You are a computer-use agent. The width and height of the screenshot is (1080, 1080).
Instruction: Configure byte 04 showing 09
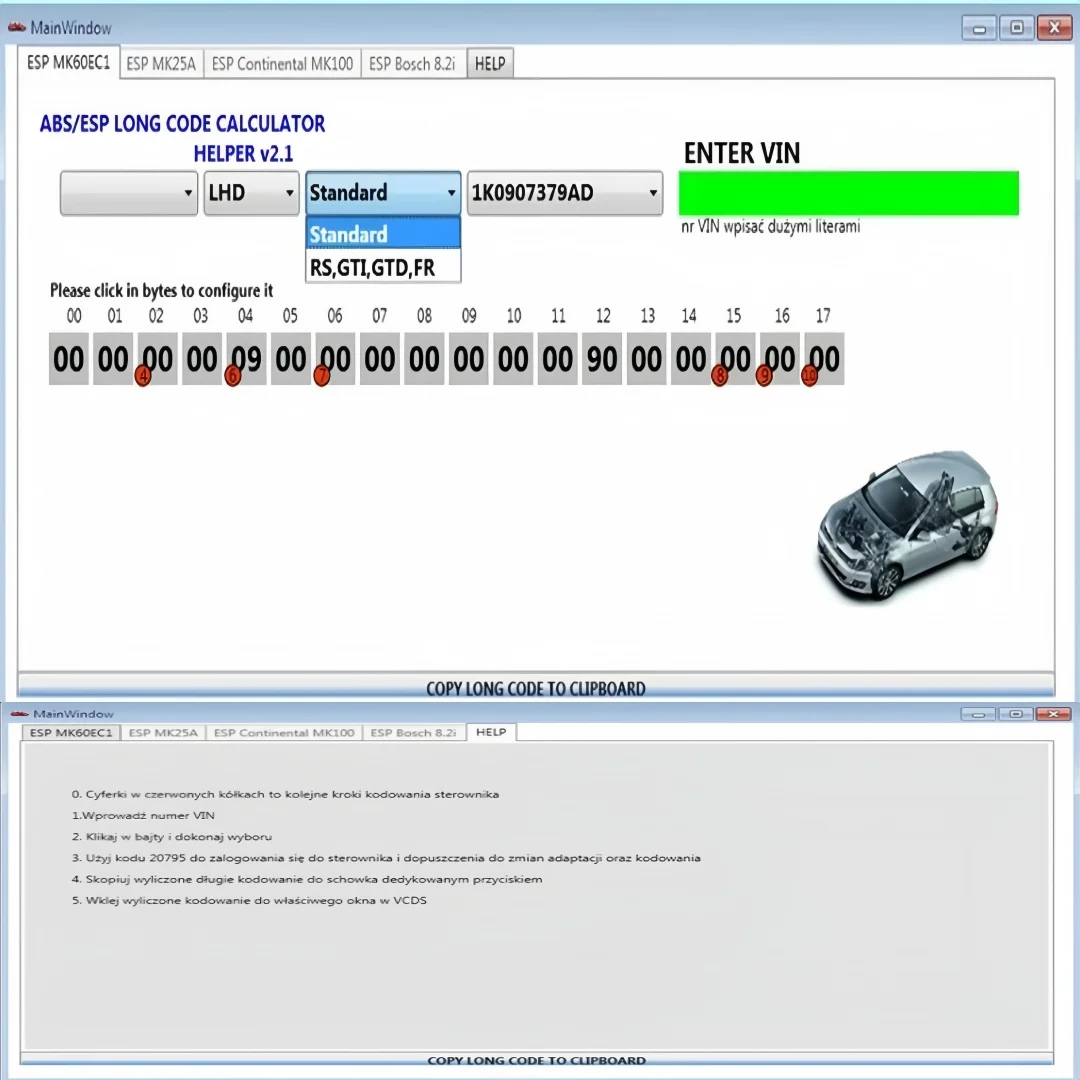click(x=247, y=359)
